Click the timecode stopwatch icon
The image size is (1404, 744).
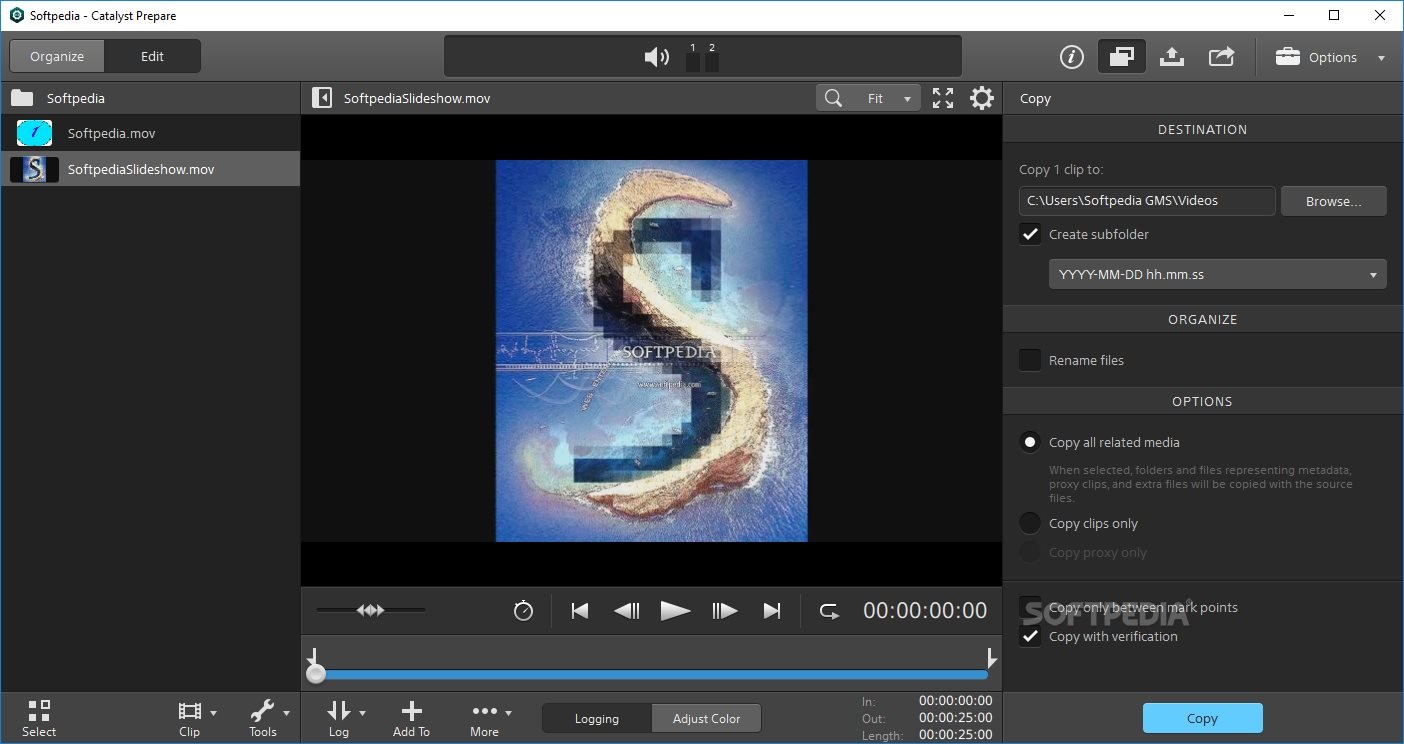tap(523, 611)
